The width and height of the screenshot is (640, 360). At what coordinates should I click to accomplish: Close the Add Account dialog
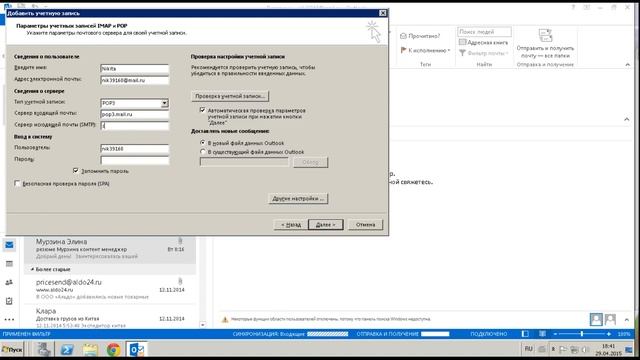tap(382, 13)
